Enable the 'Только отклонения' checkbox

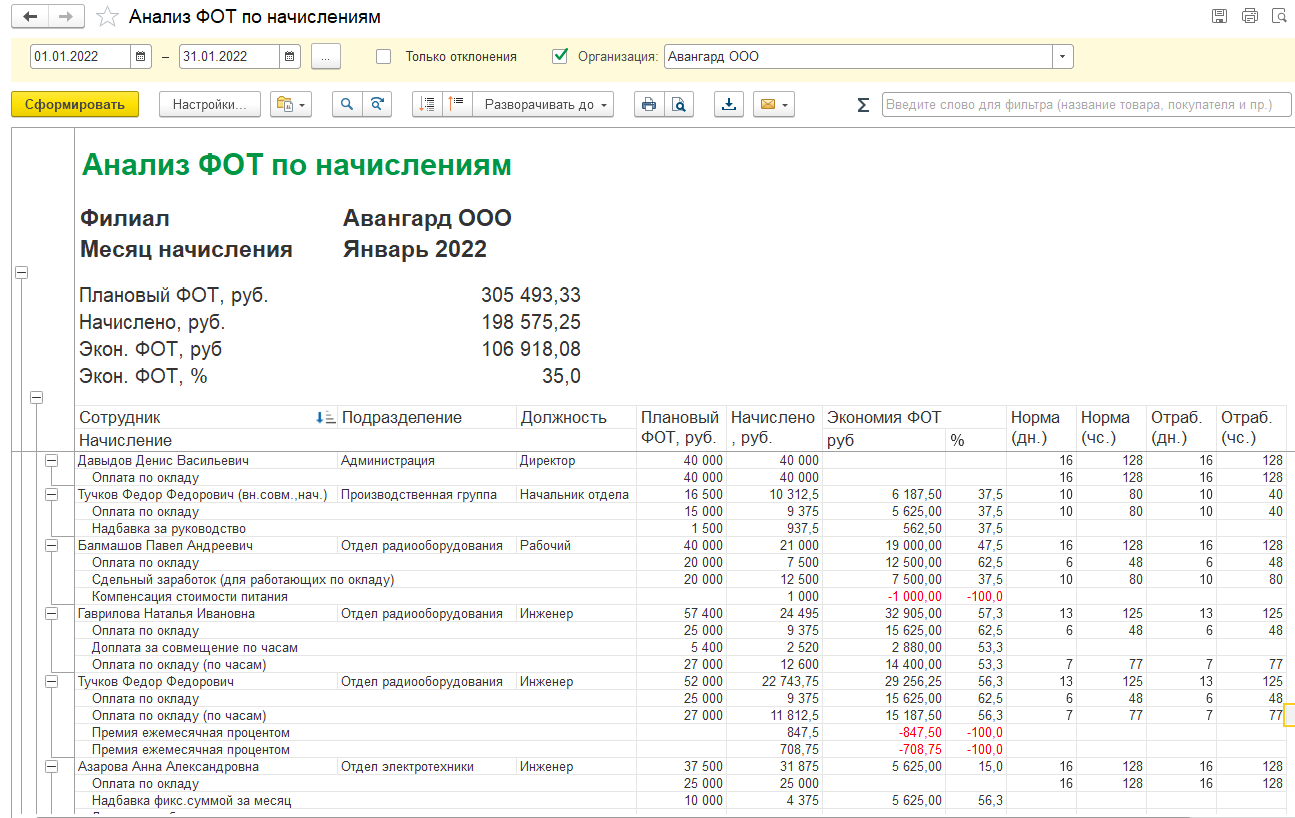[x=384, y=57]
